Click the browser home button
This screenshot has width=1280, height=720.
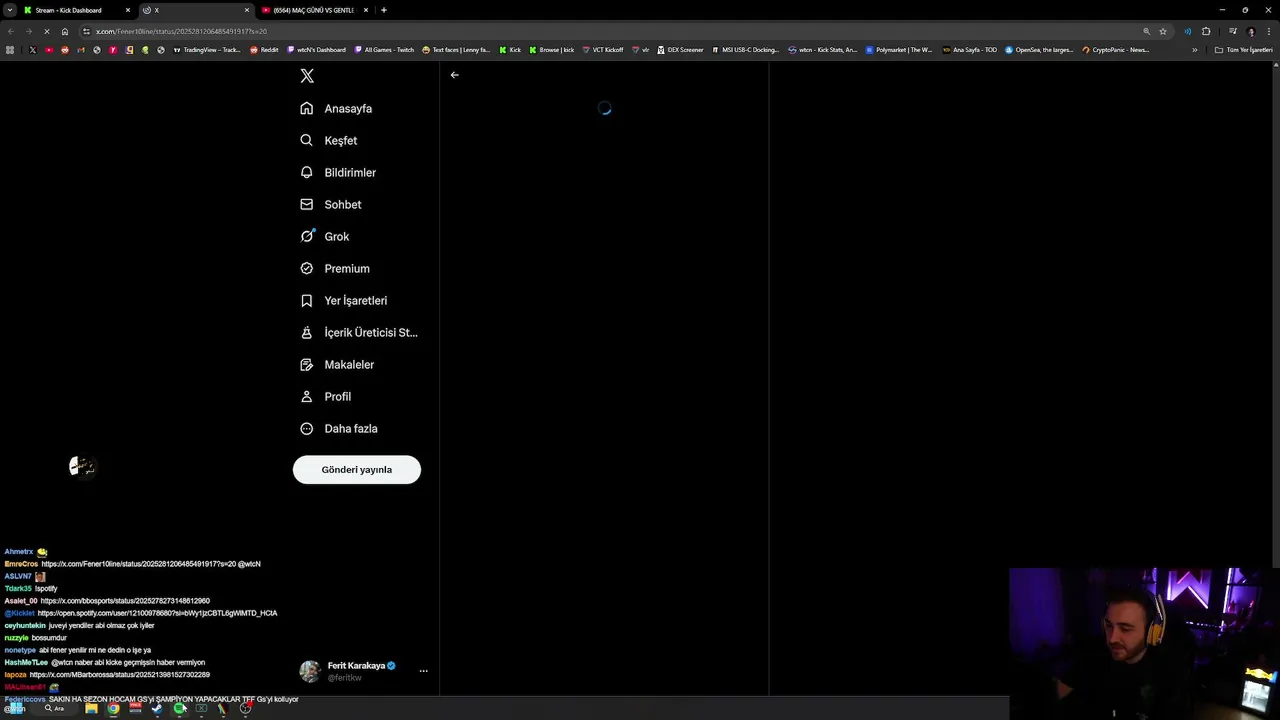pos(65,31)
